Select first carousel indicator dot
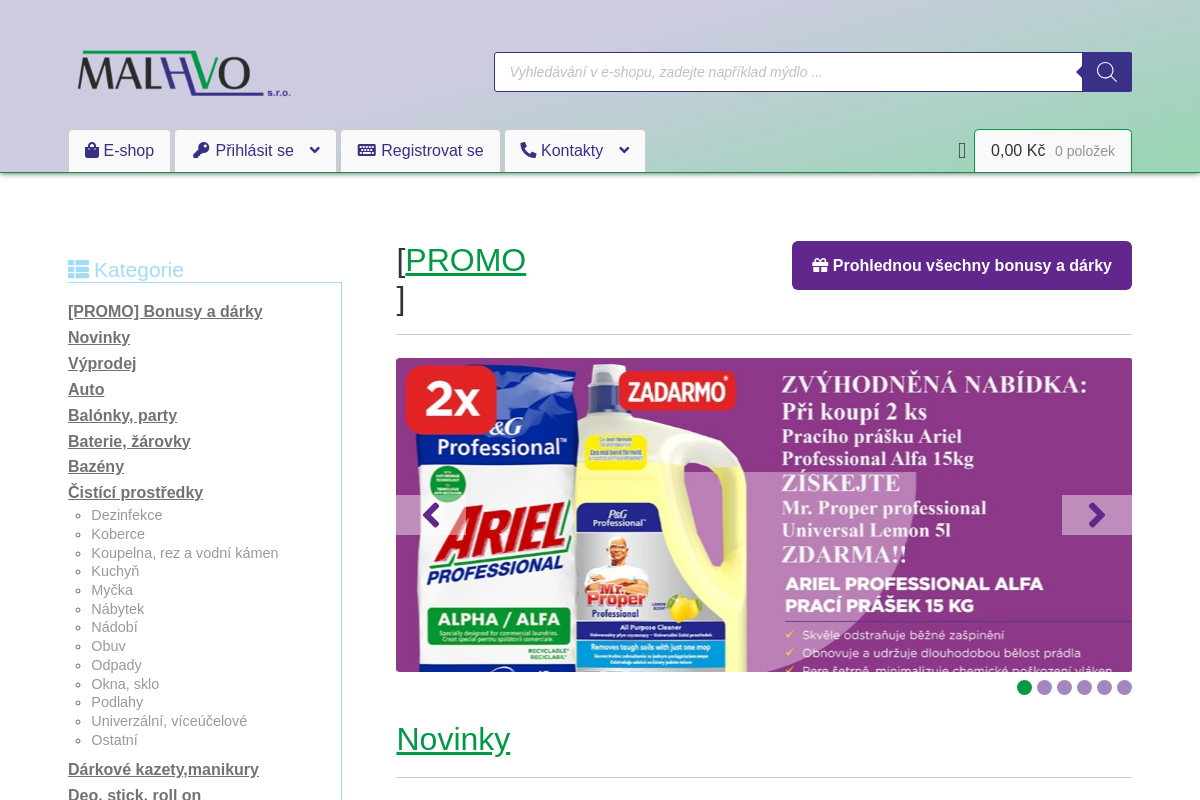 tap(1024, 687)
